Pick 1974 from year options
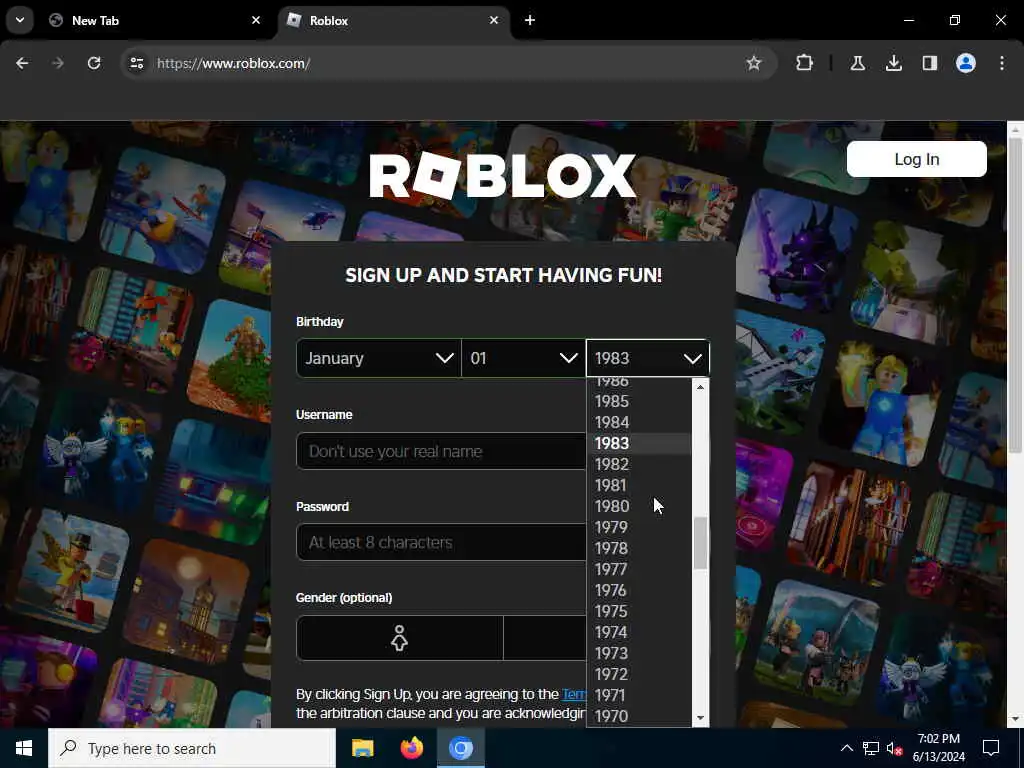This screenshot has width=1024, height=768. [639, 632]
